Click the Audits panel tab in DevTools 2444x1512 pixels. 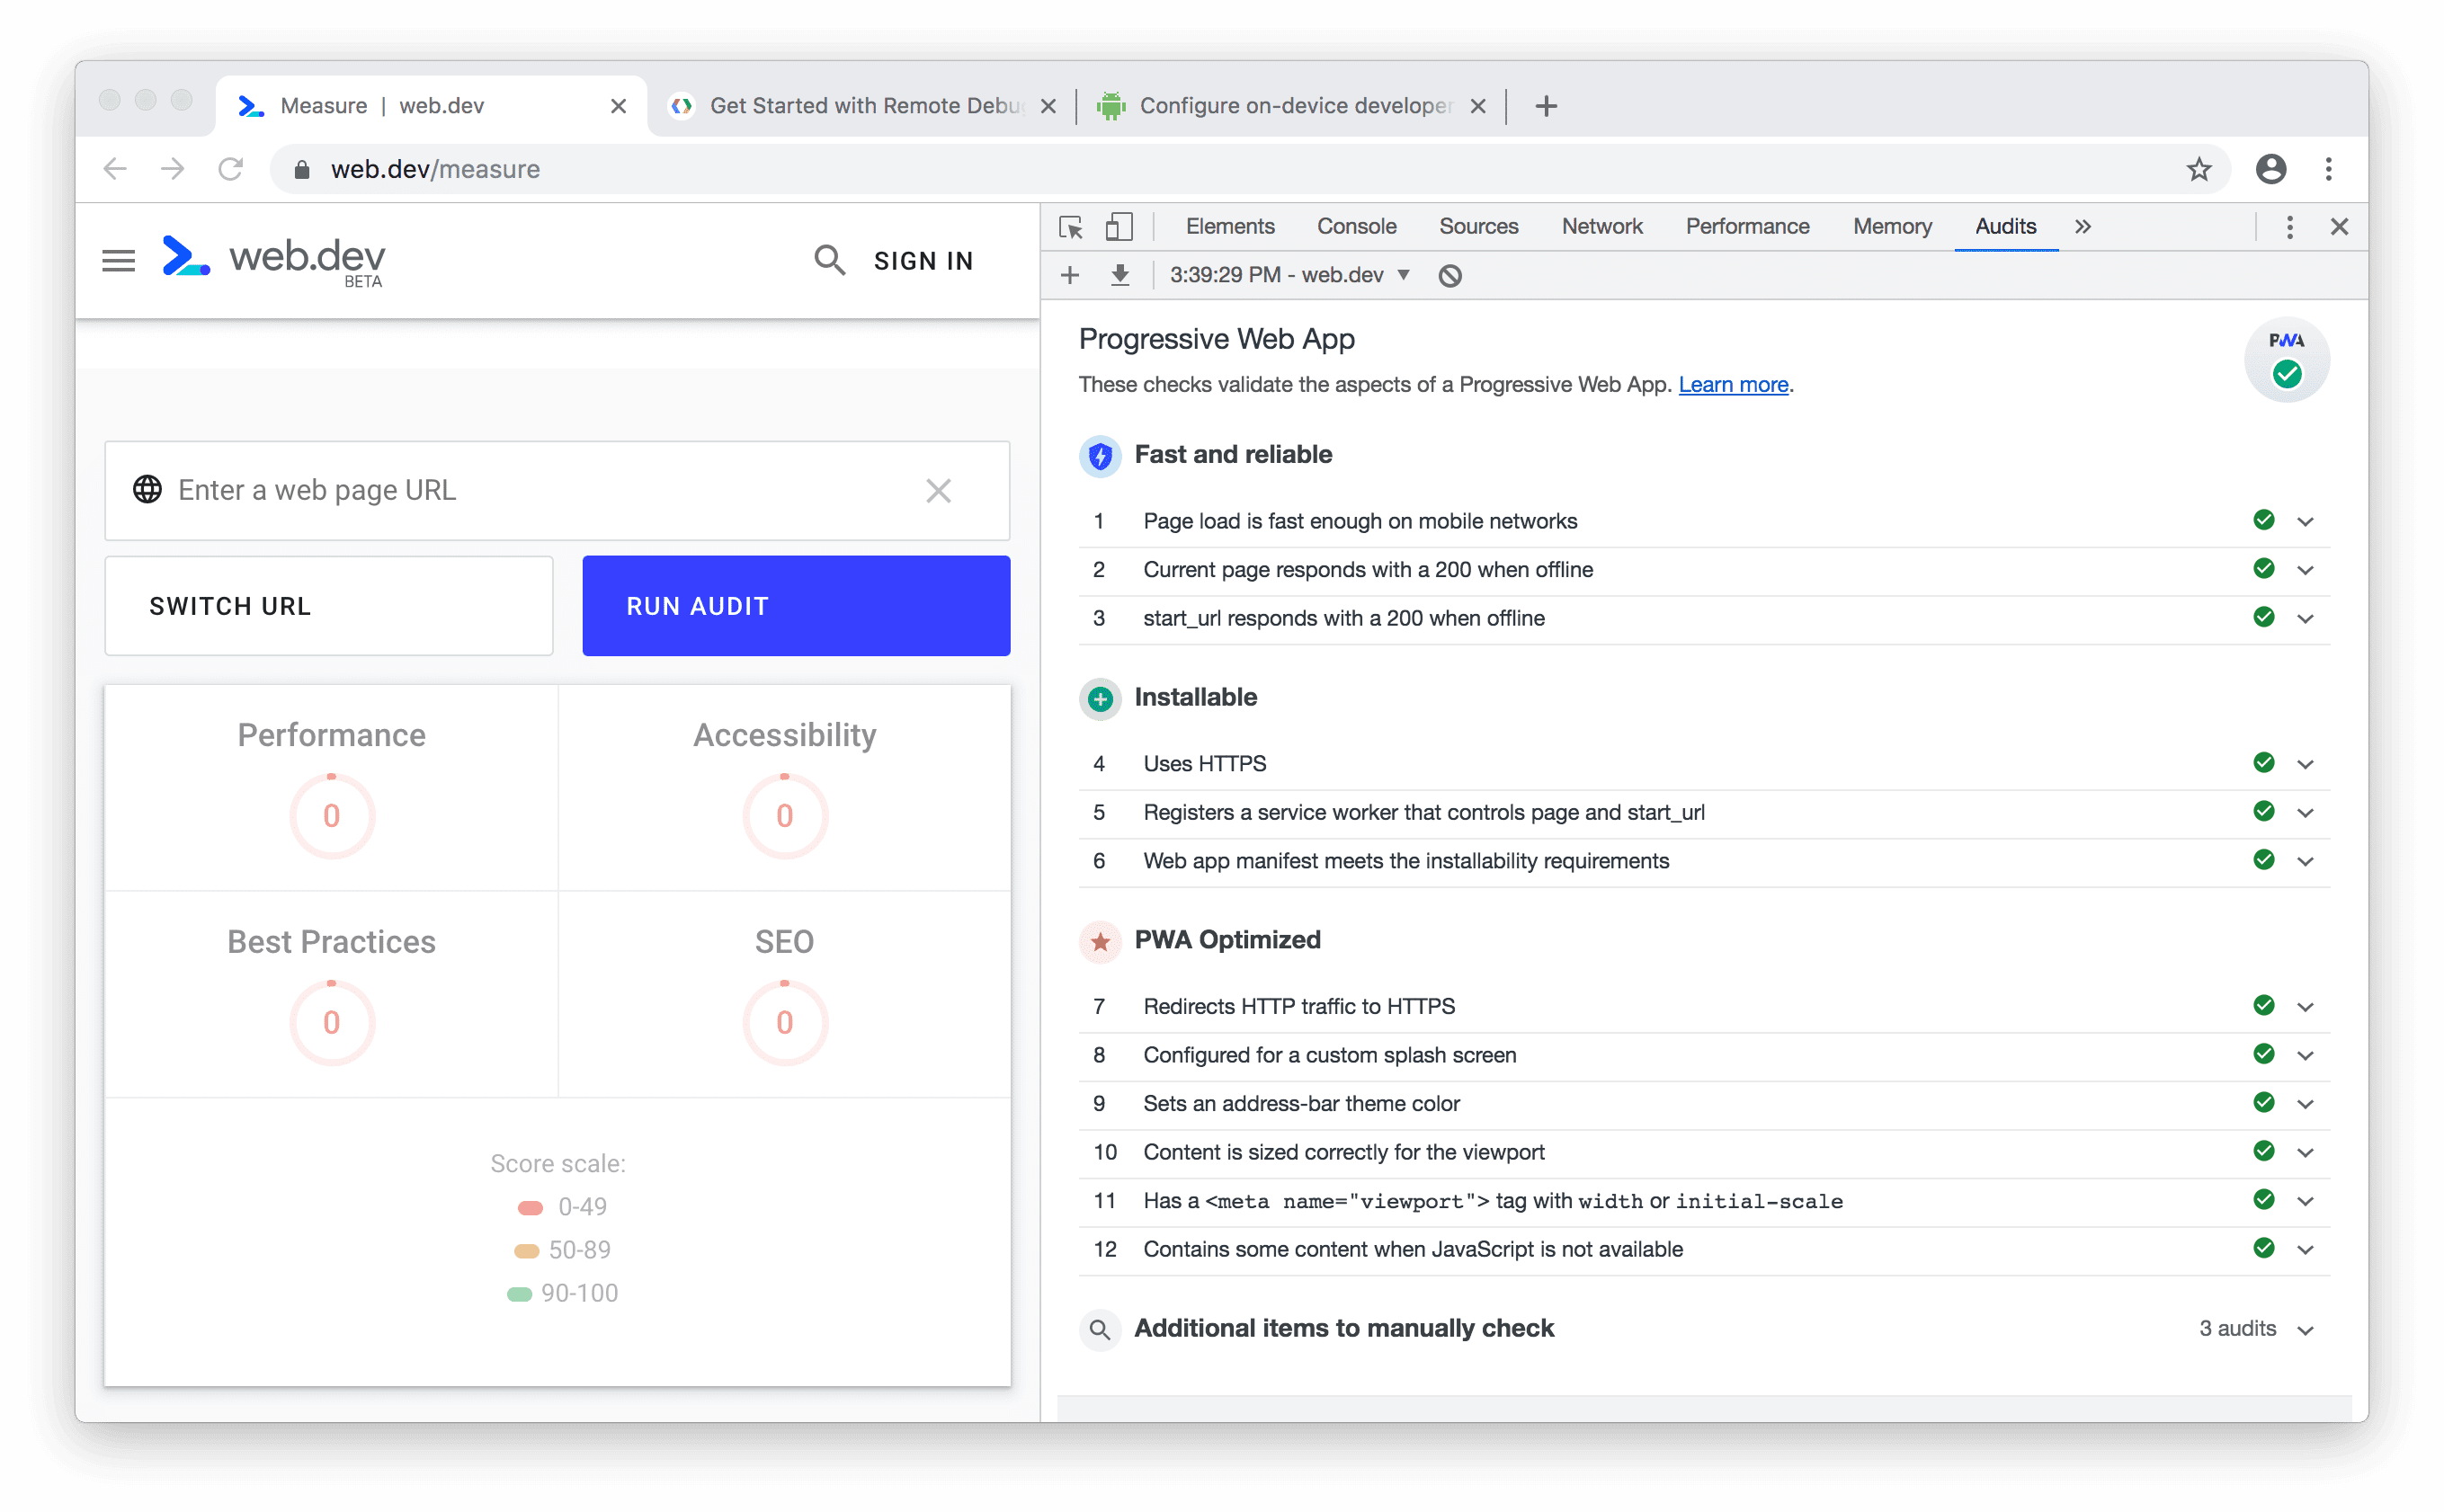pos(2002,226)
